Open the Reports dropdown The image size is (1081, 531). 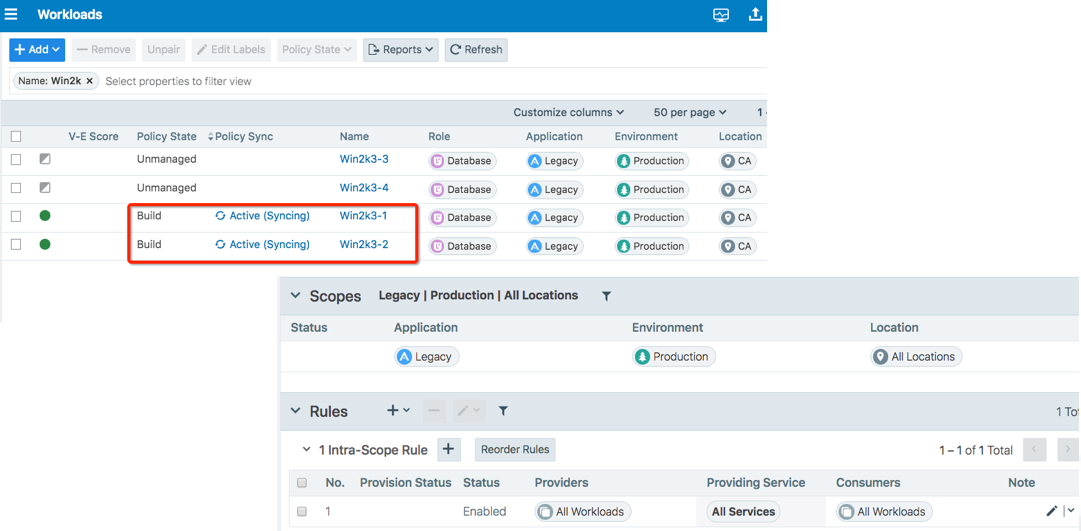click(400, 49)
